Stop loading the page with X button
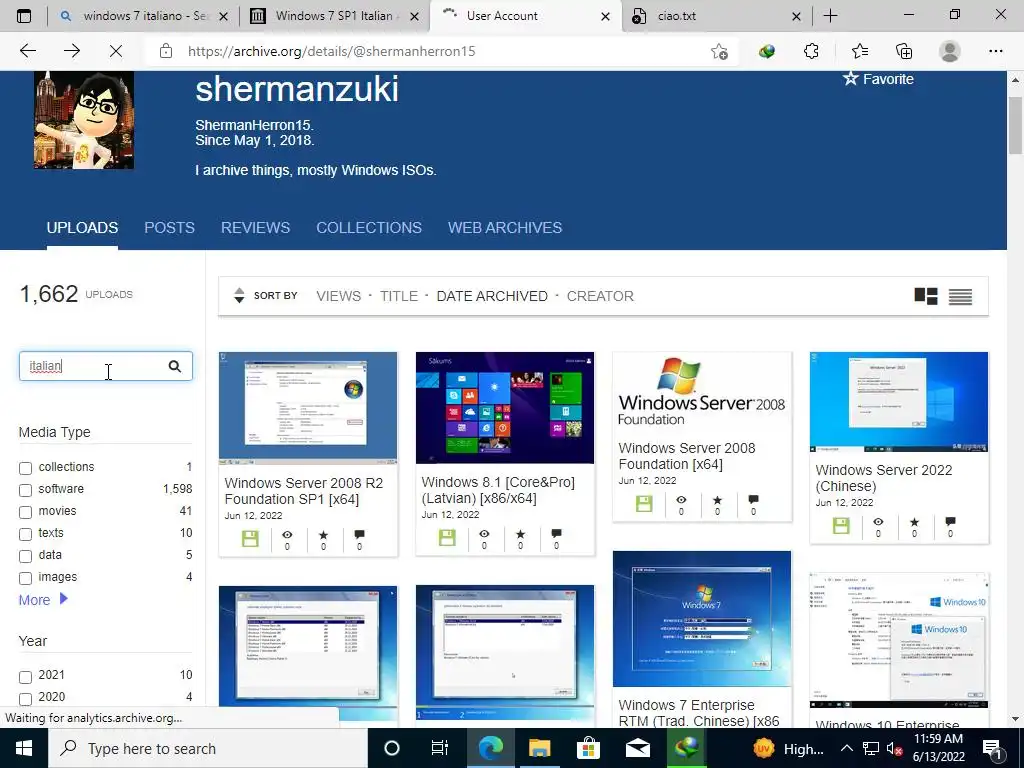 click(x=116, y=51)
